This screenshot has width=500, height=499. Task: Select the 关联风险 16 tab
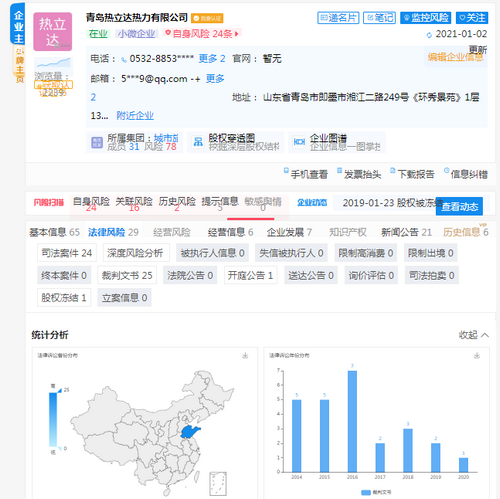(x=134, y=204)
